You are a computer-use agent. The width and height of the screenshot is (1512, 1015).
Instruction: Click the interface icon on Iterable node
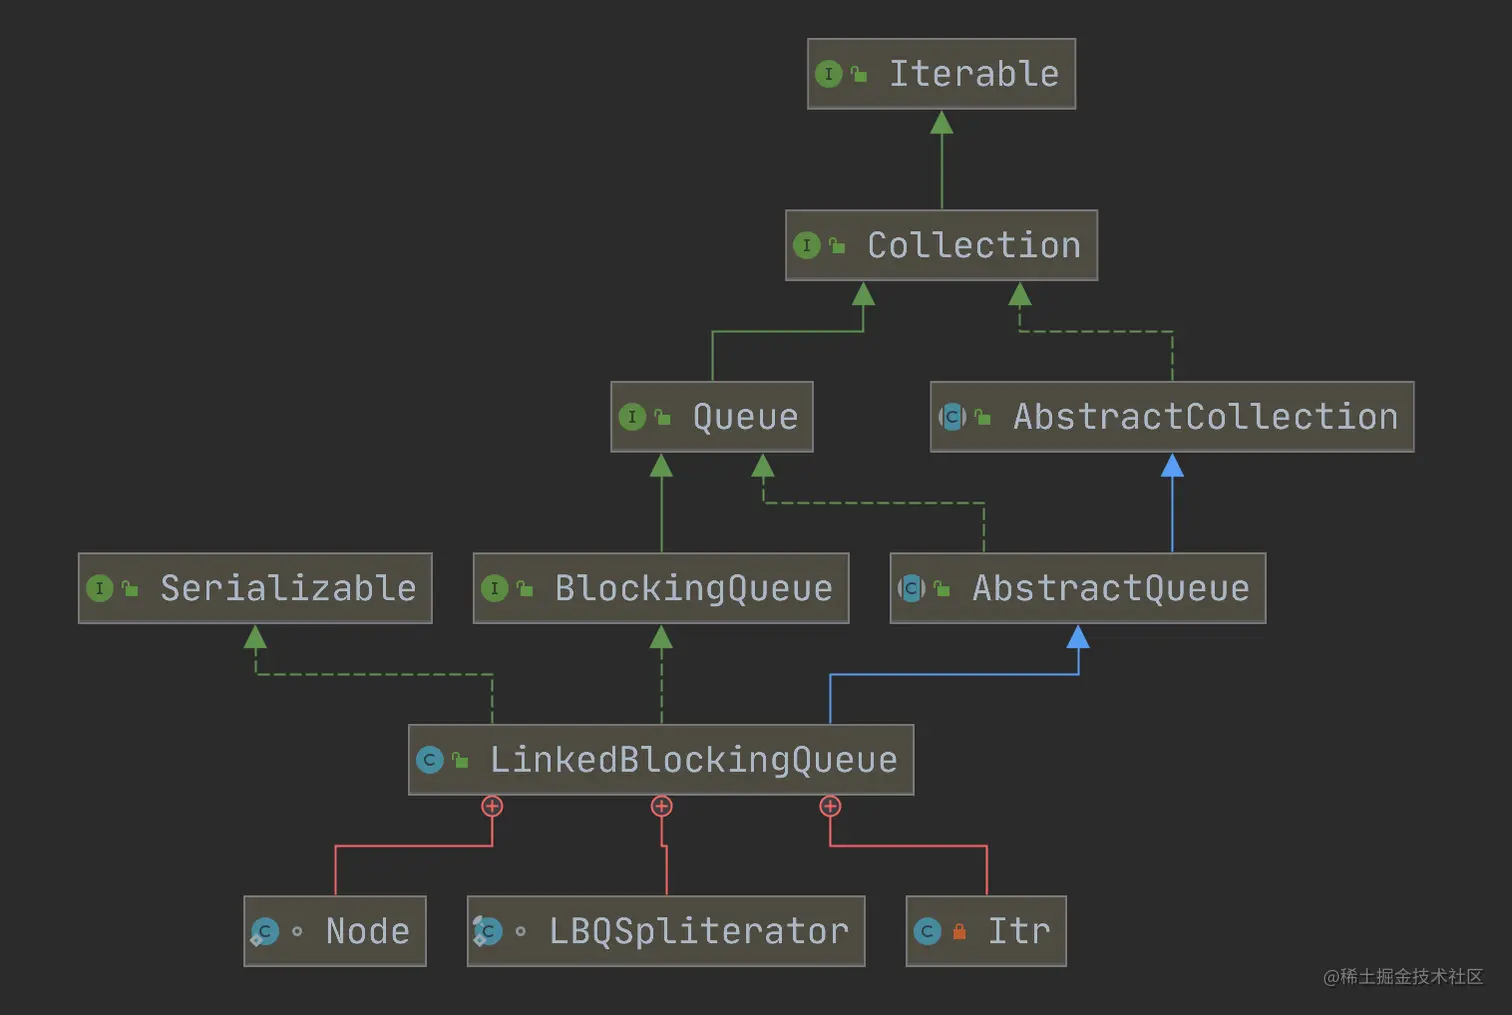(829, 74)
